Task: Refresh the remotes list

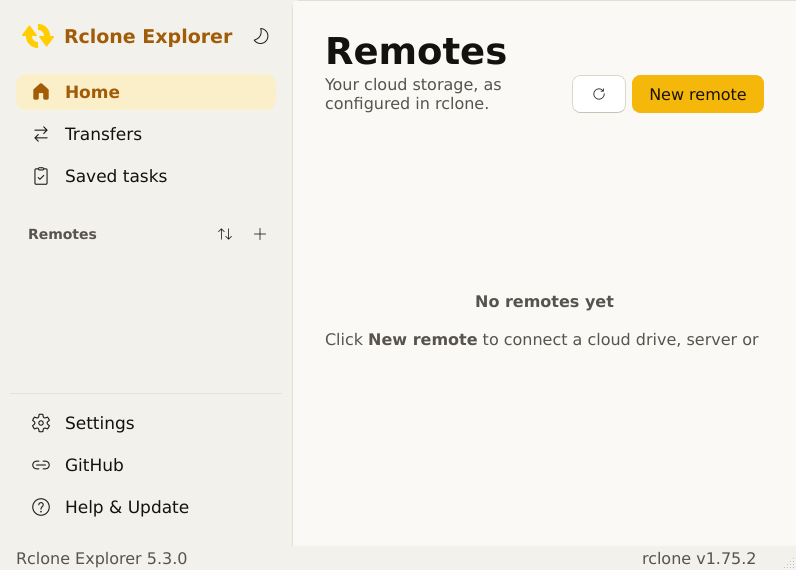Action: click(x=599, y=94)
